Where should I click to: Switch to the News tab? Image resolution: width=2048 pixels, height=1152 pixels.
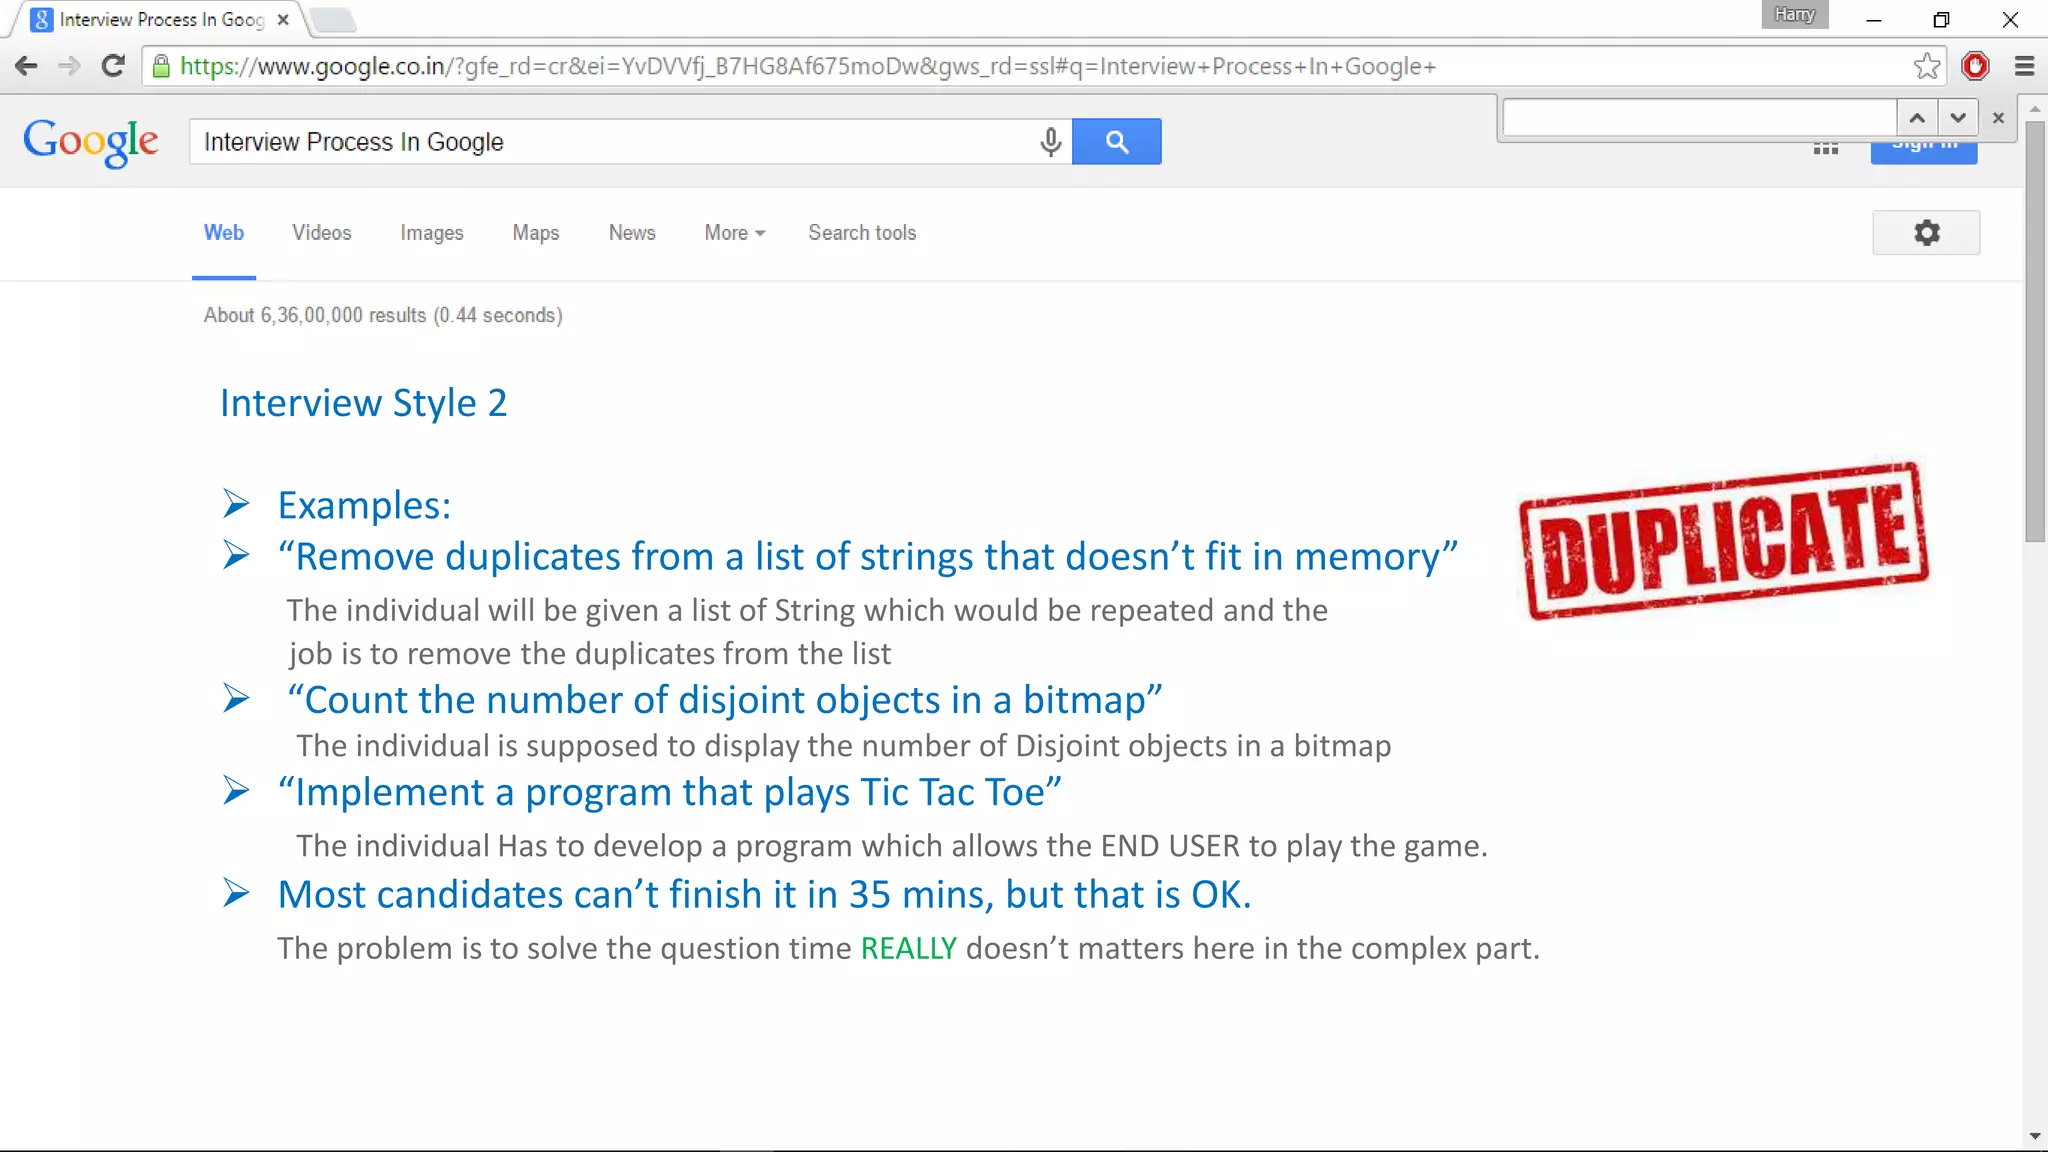632,233
